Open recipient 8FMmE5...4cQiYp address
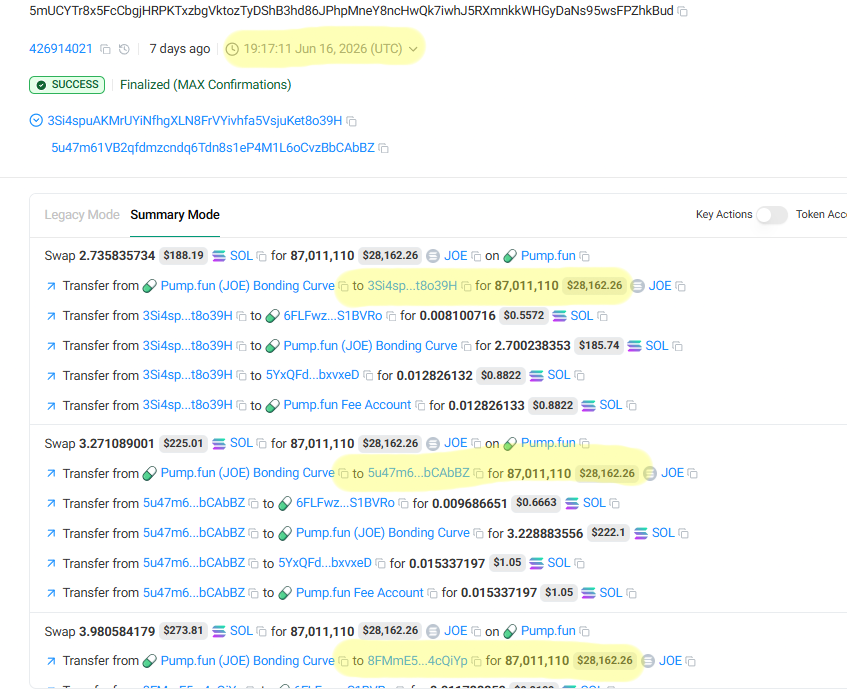 coord(417,661)
